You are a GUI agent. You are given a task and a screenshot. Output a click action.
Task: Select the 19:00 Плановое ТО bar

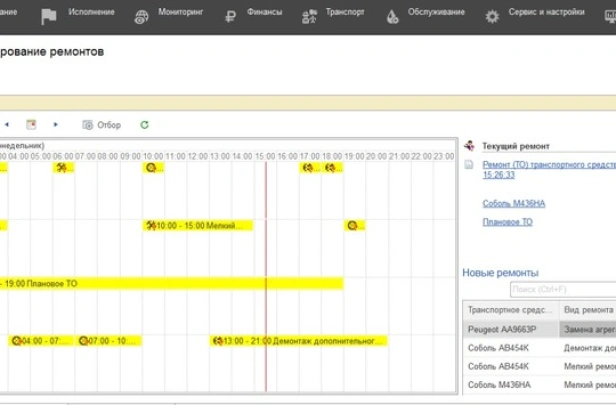[172, 283]
